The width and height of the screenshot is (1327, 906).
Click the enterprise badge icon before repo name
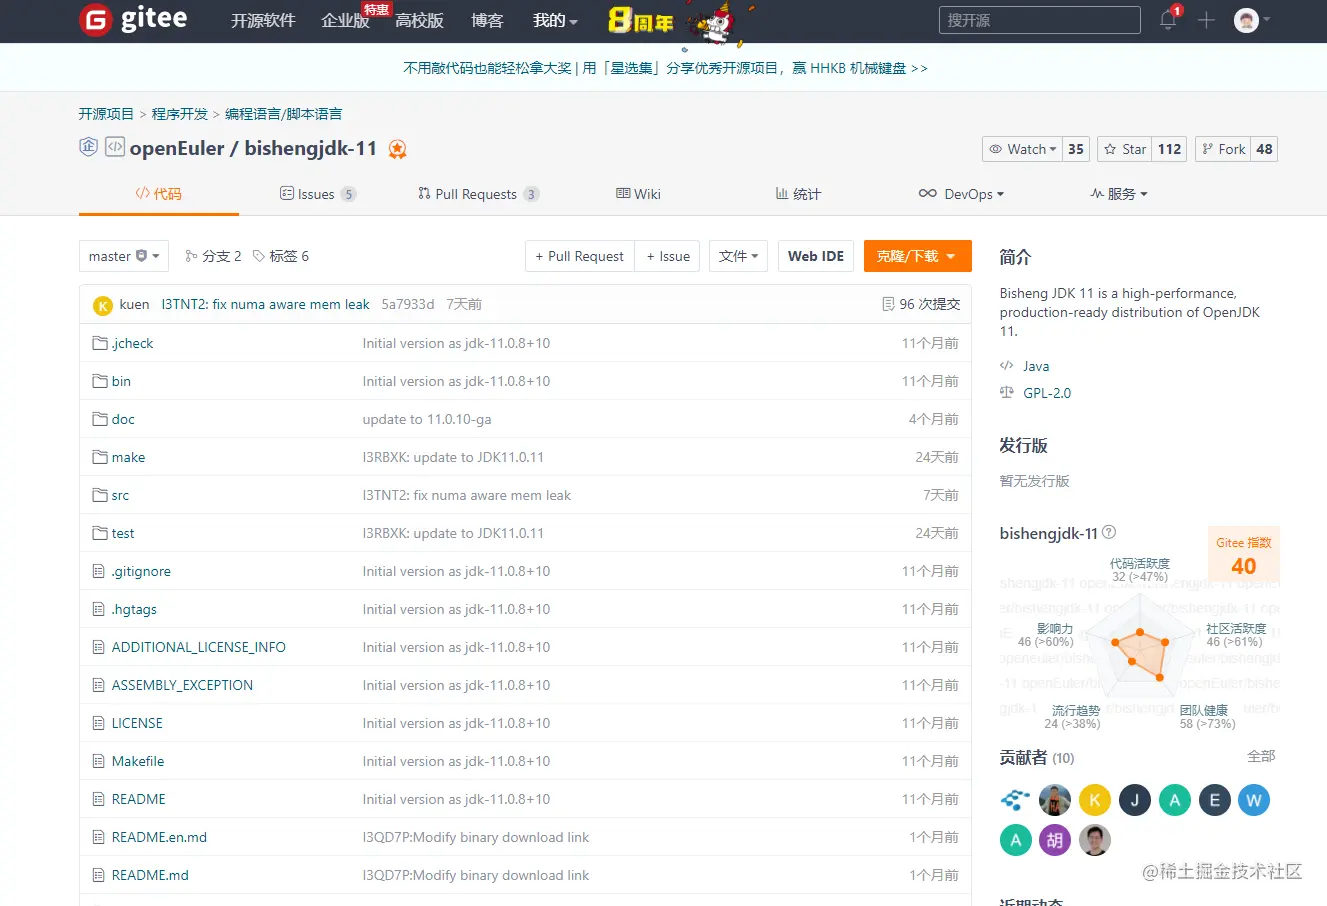tap(88, 147)
